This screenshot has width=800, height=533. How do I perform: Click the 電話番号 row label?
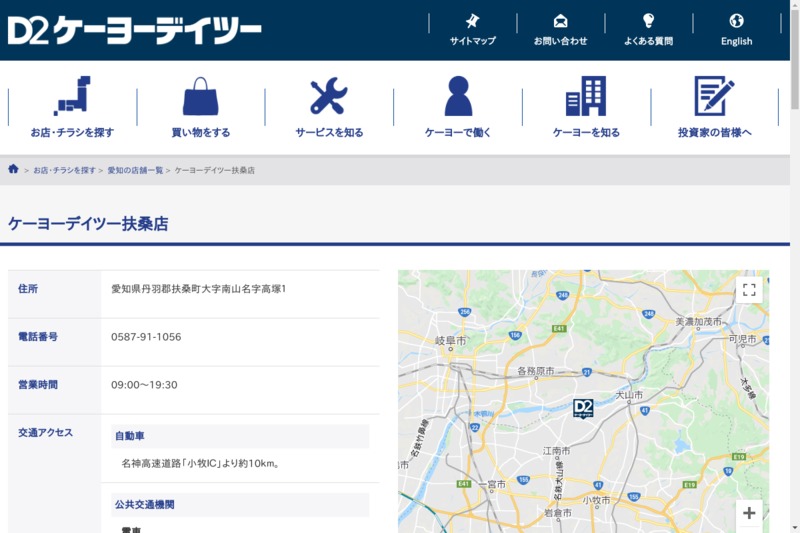pos(38,337)
